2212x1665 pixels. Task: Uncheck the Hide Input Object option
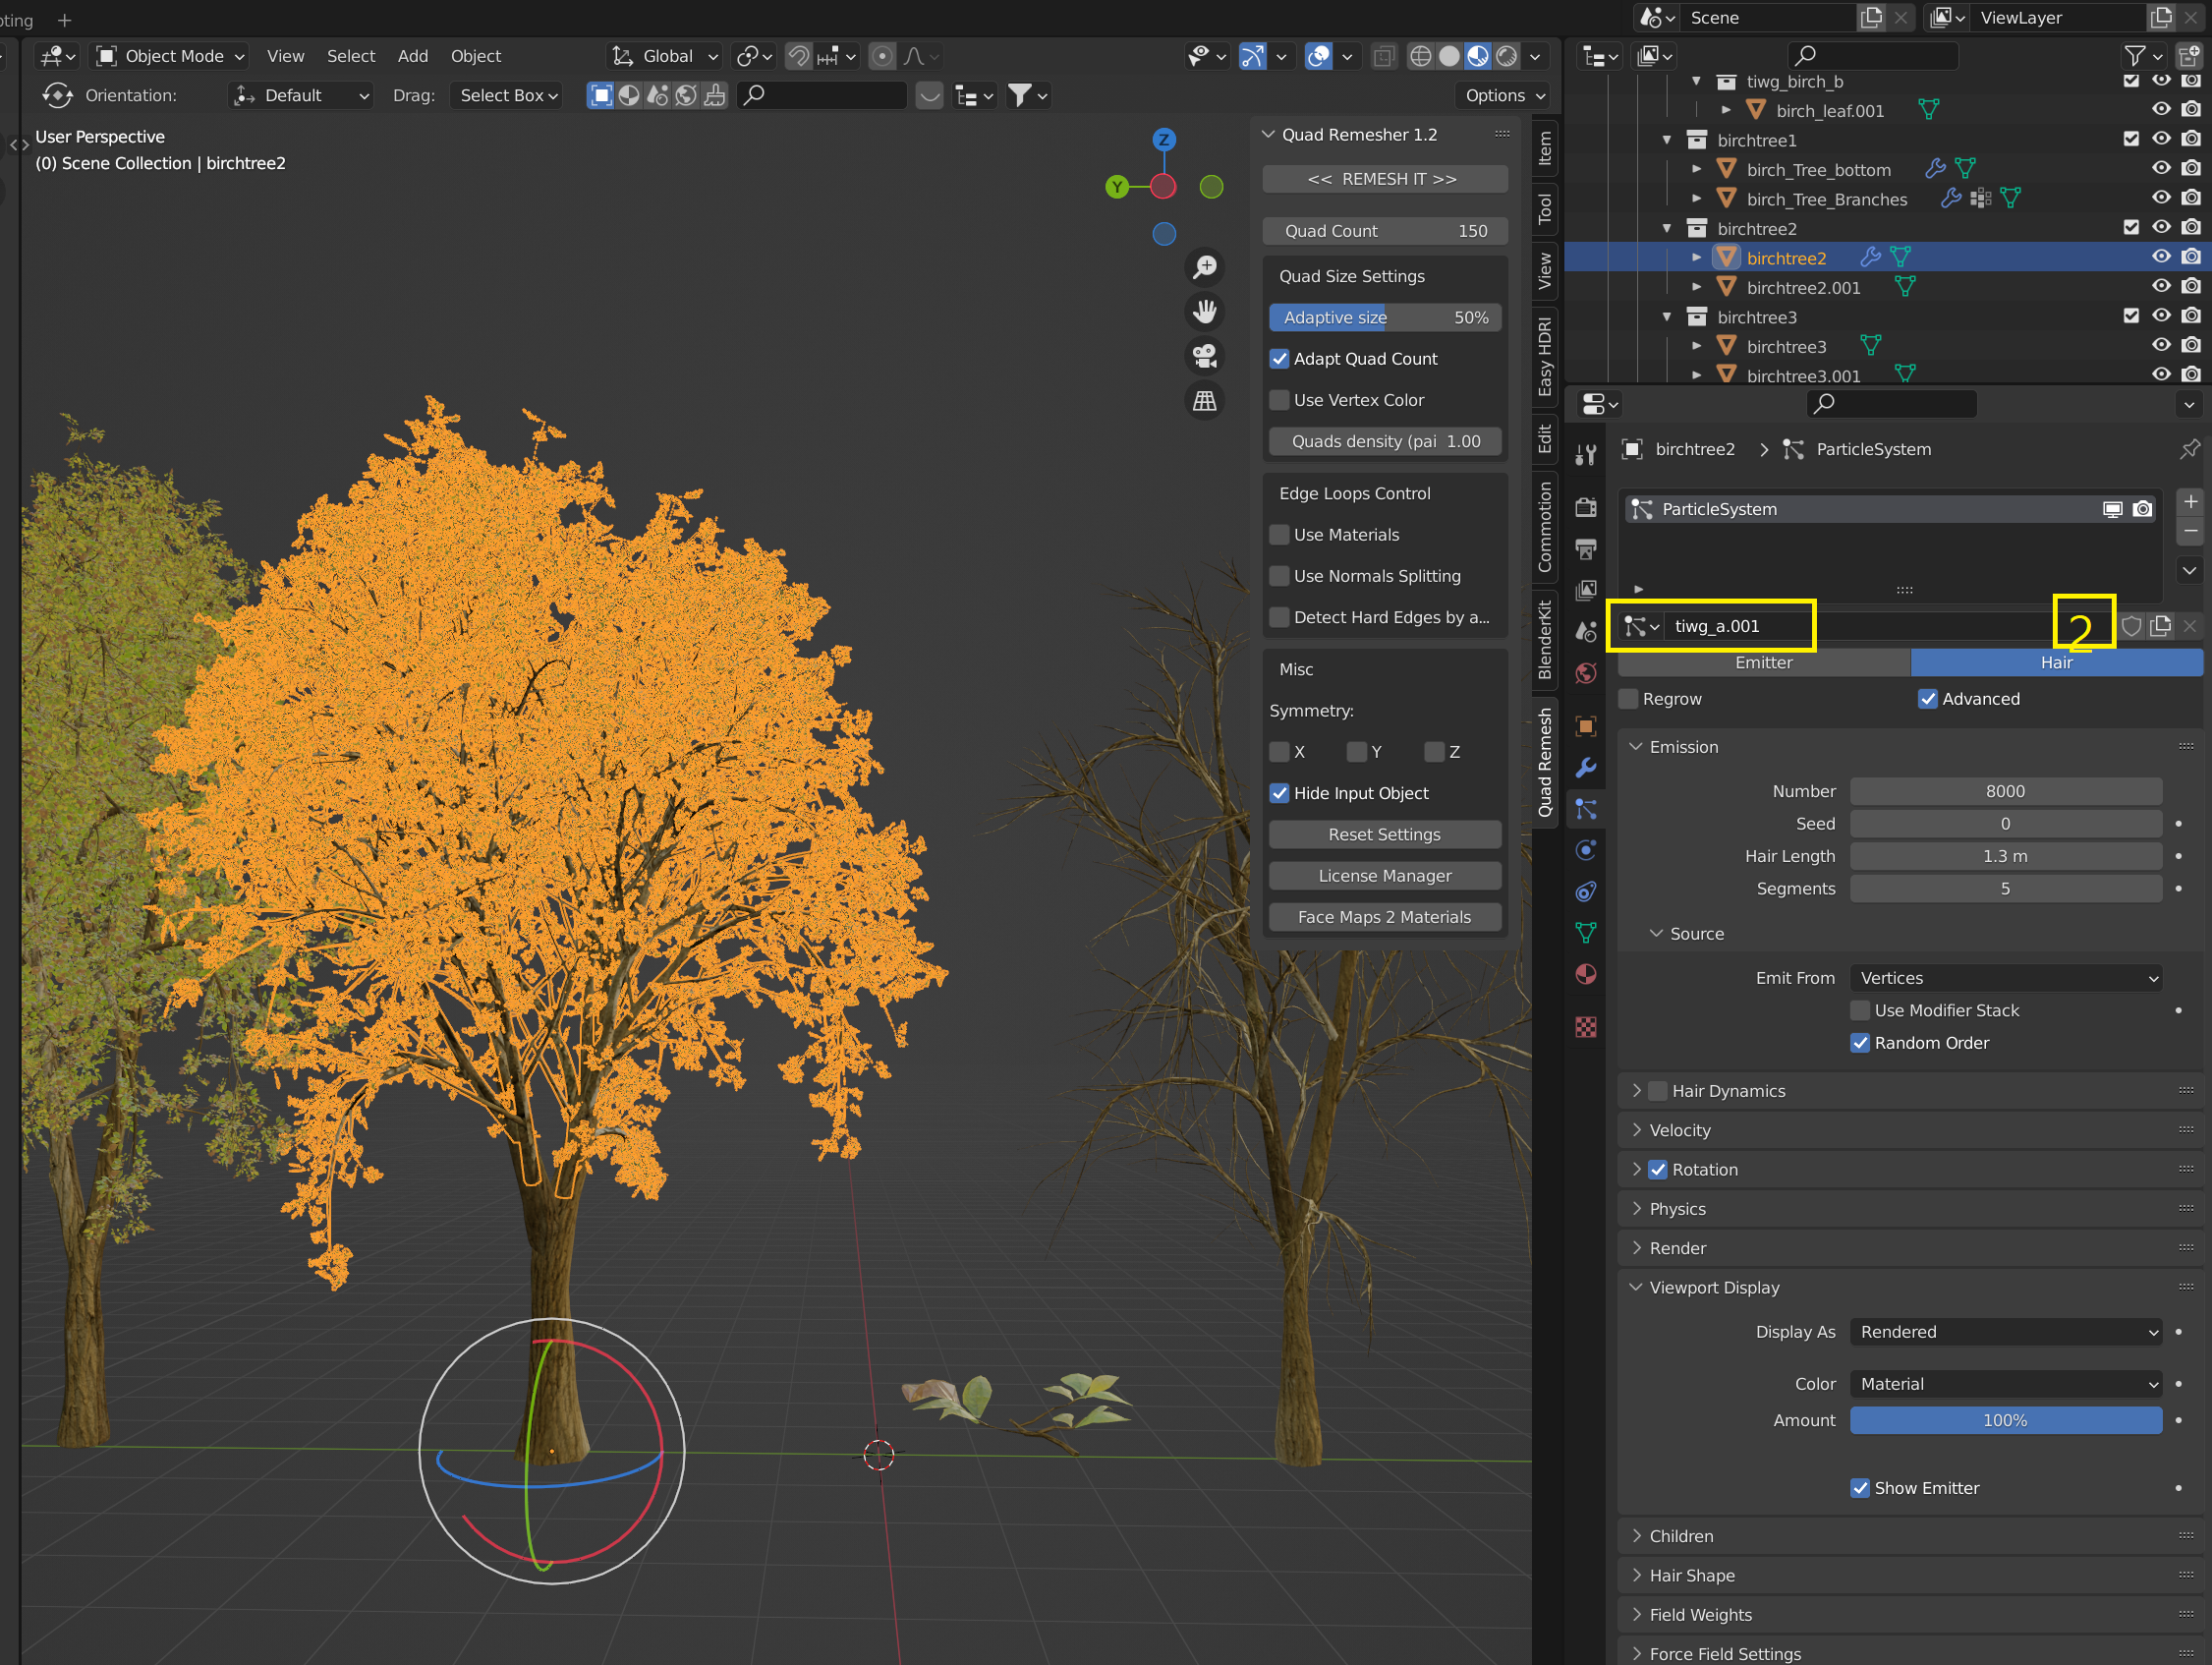pyautogui.click(x=1279, y=793)
